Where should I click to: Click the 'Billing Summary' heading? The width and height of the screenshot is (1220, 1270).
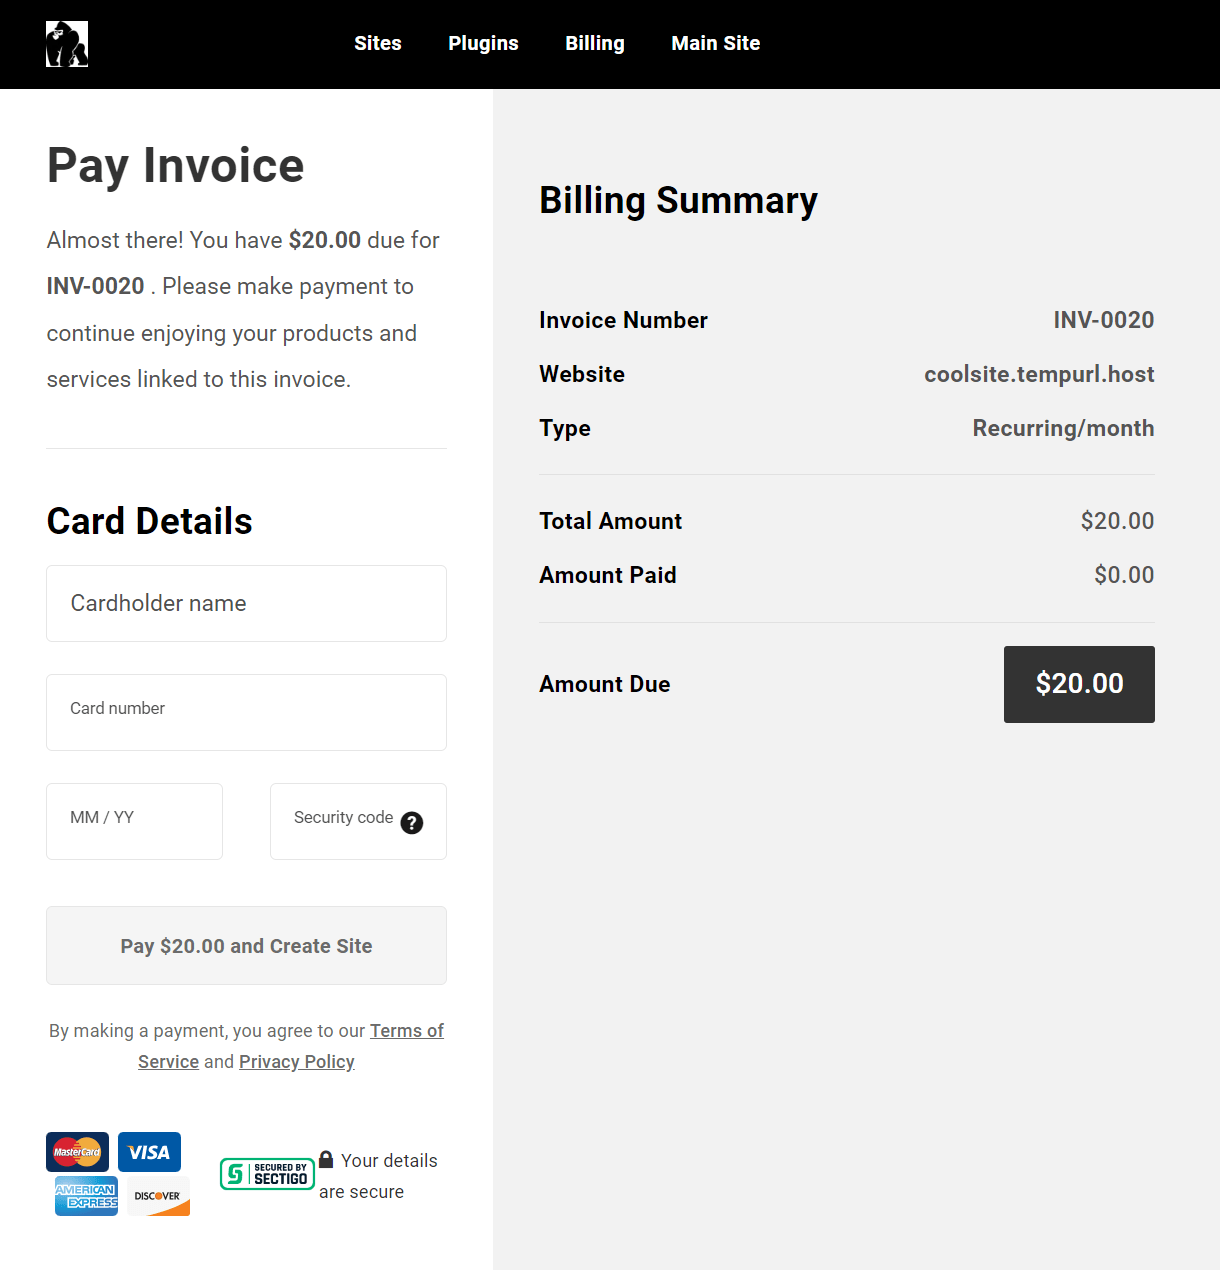[679, 201]
